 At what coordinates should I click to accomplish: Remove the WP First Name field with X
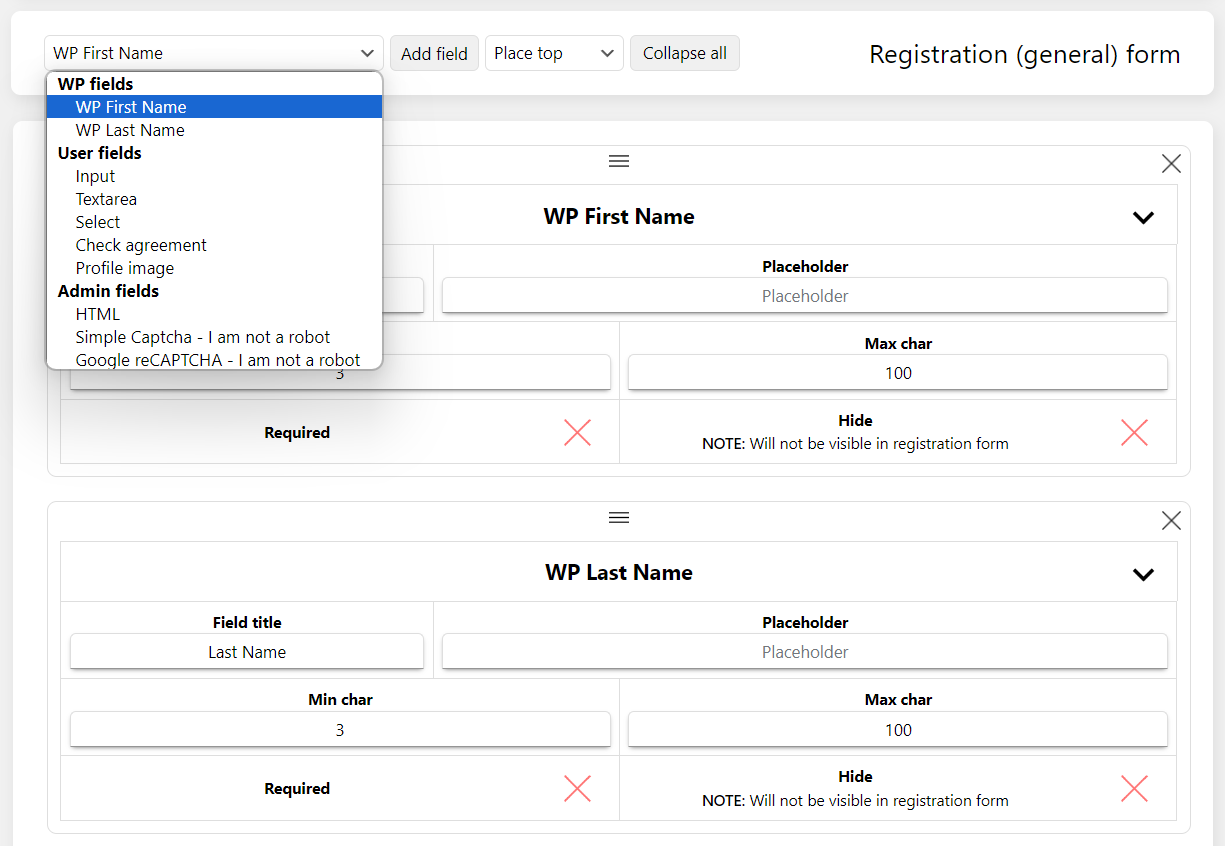click(1171, 164)
